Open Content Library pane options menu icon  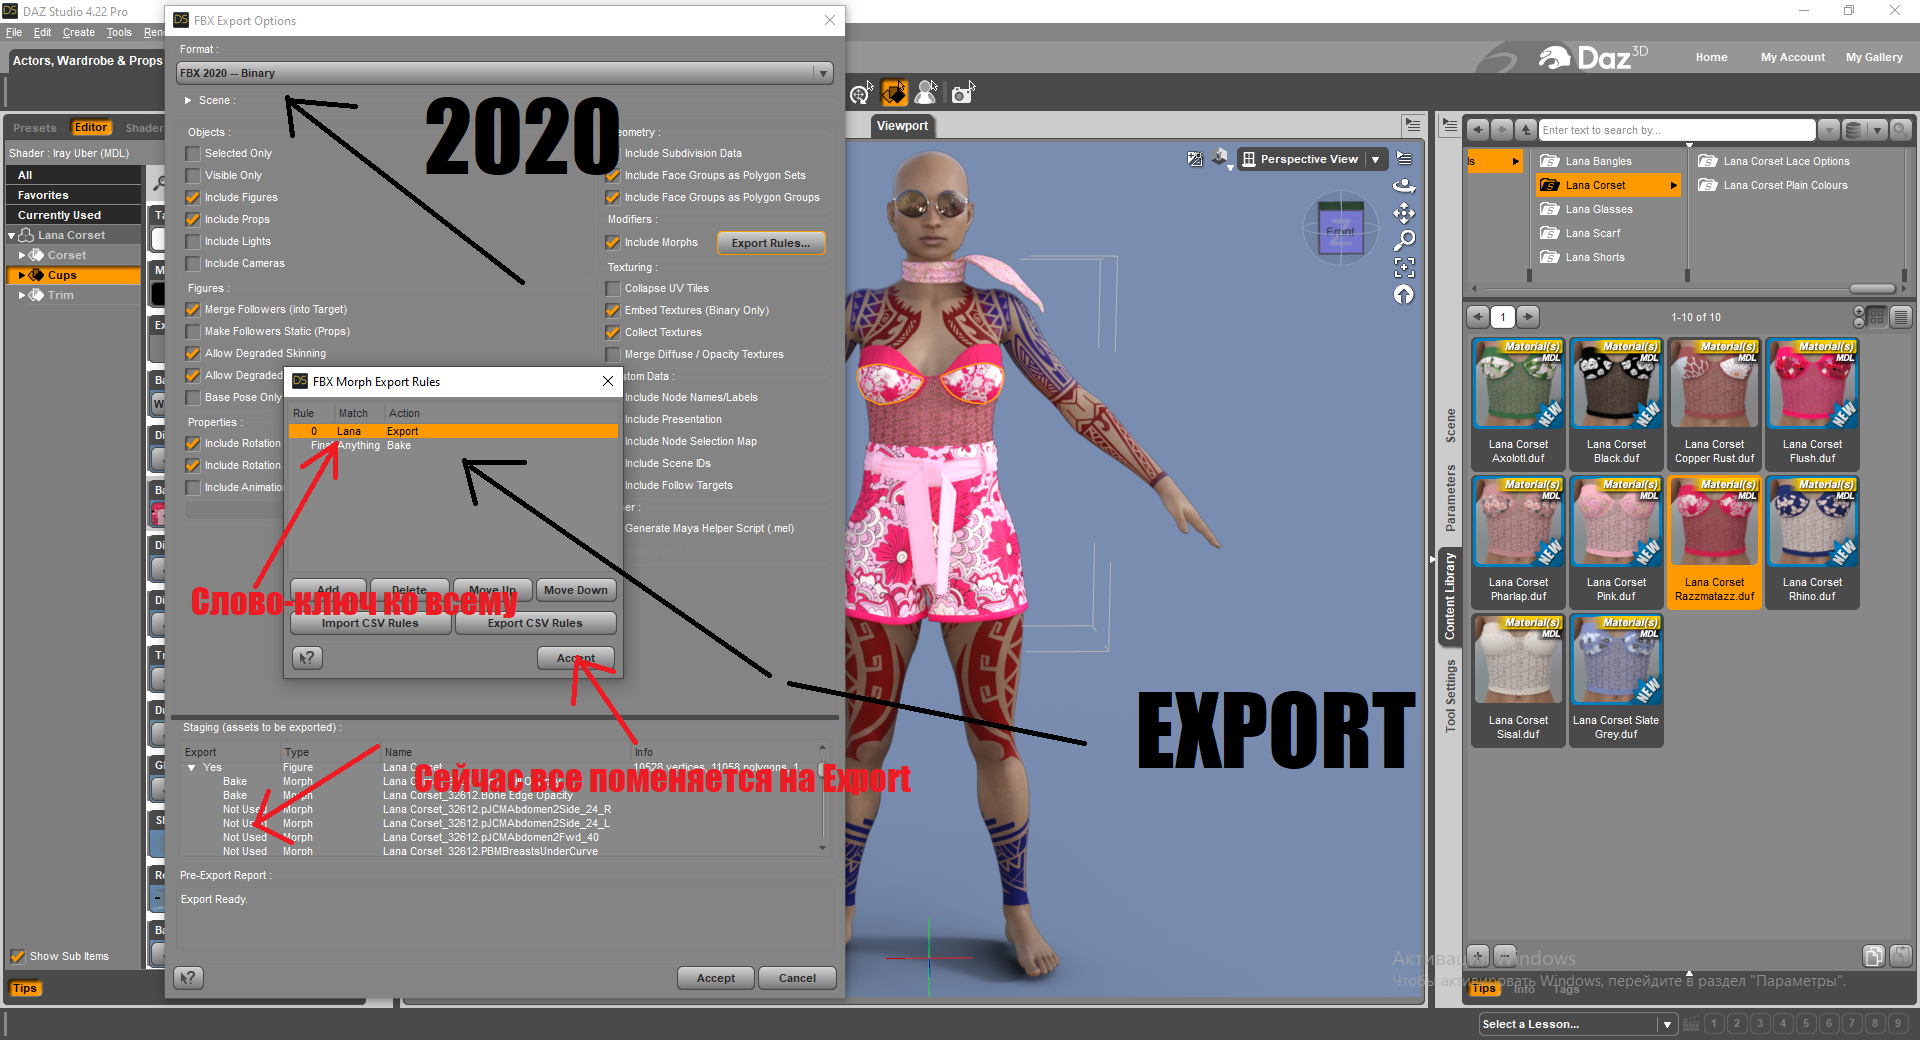pyautogui.click(x=1449, y=125)
